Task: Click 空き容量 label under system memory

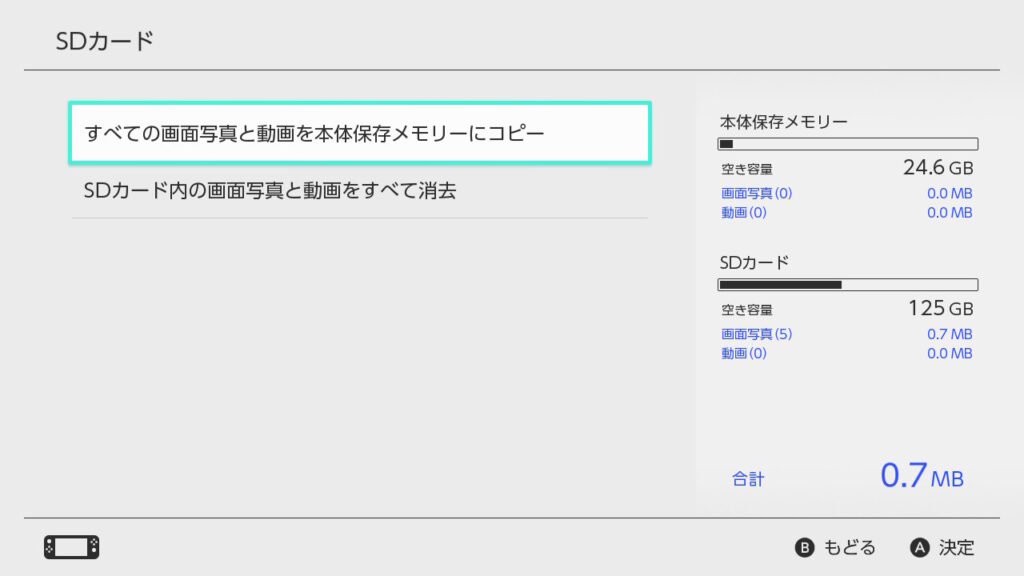Action: (746, 170)
